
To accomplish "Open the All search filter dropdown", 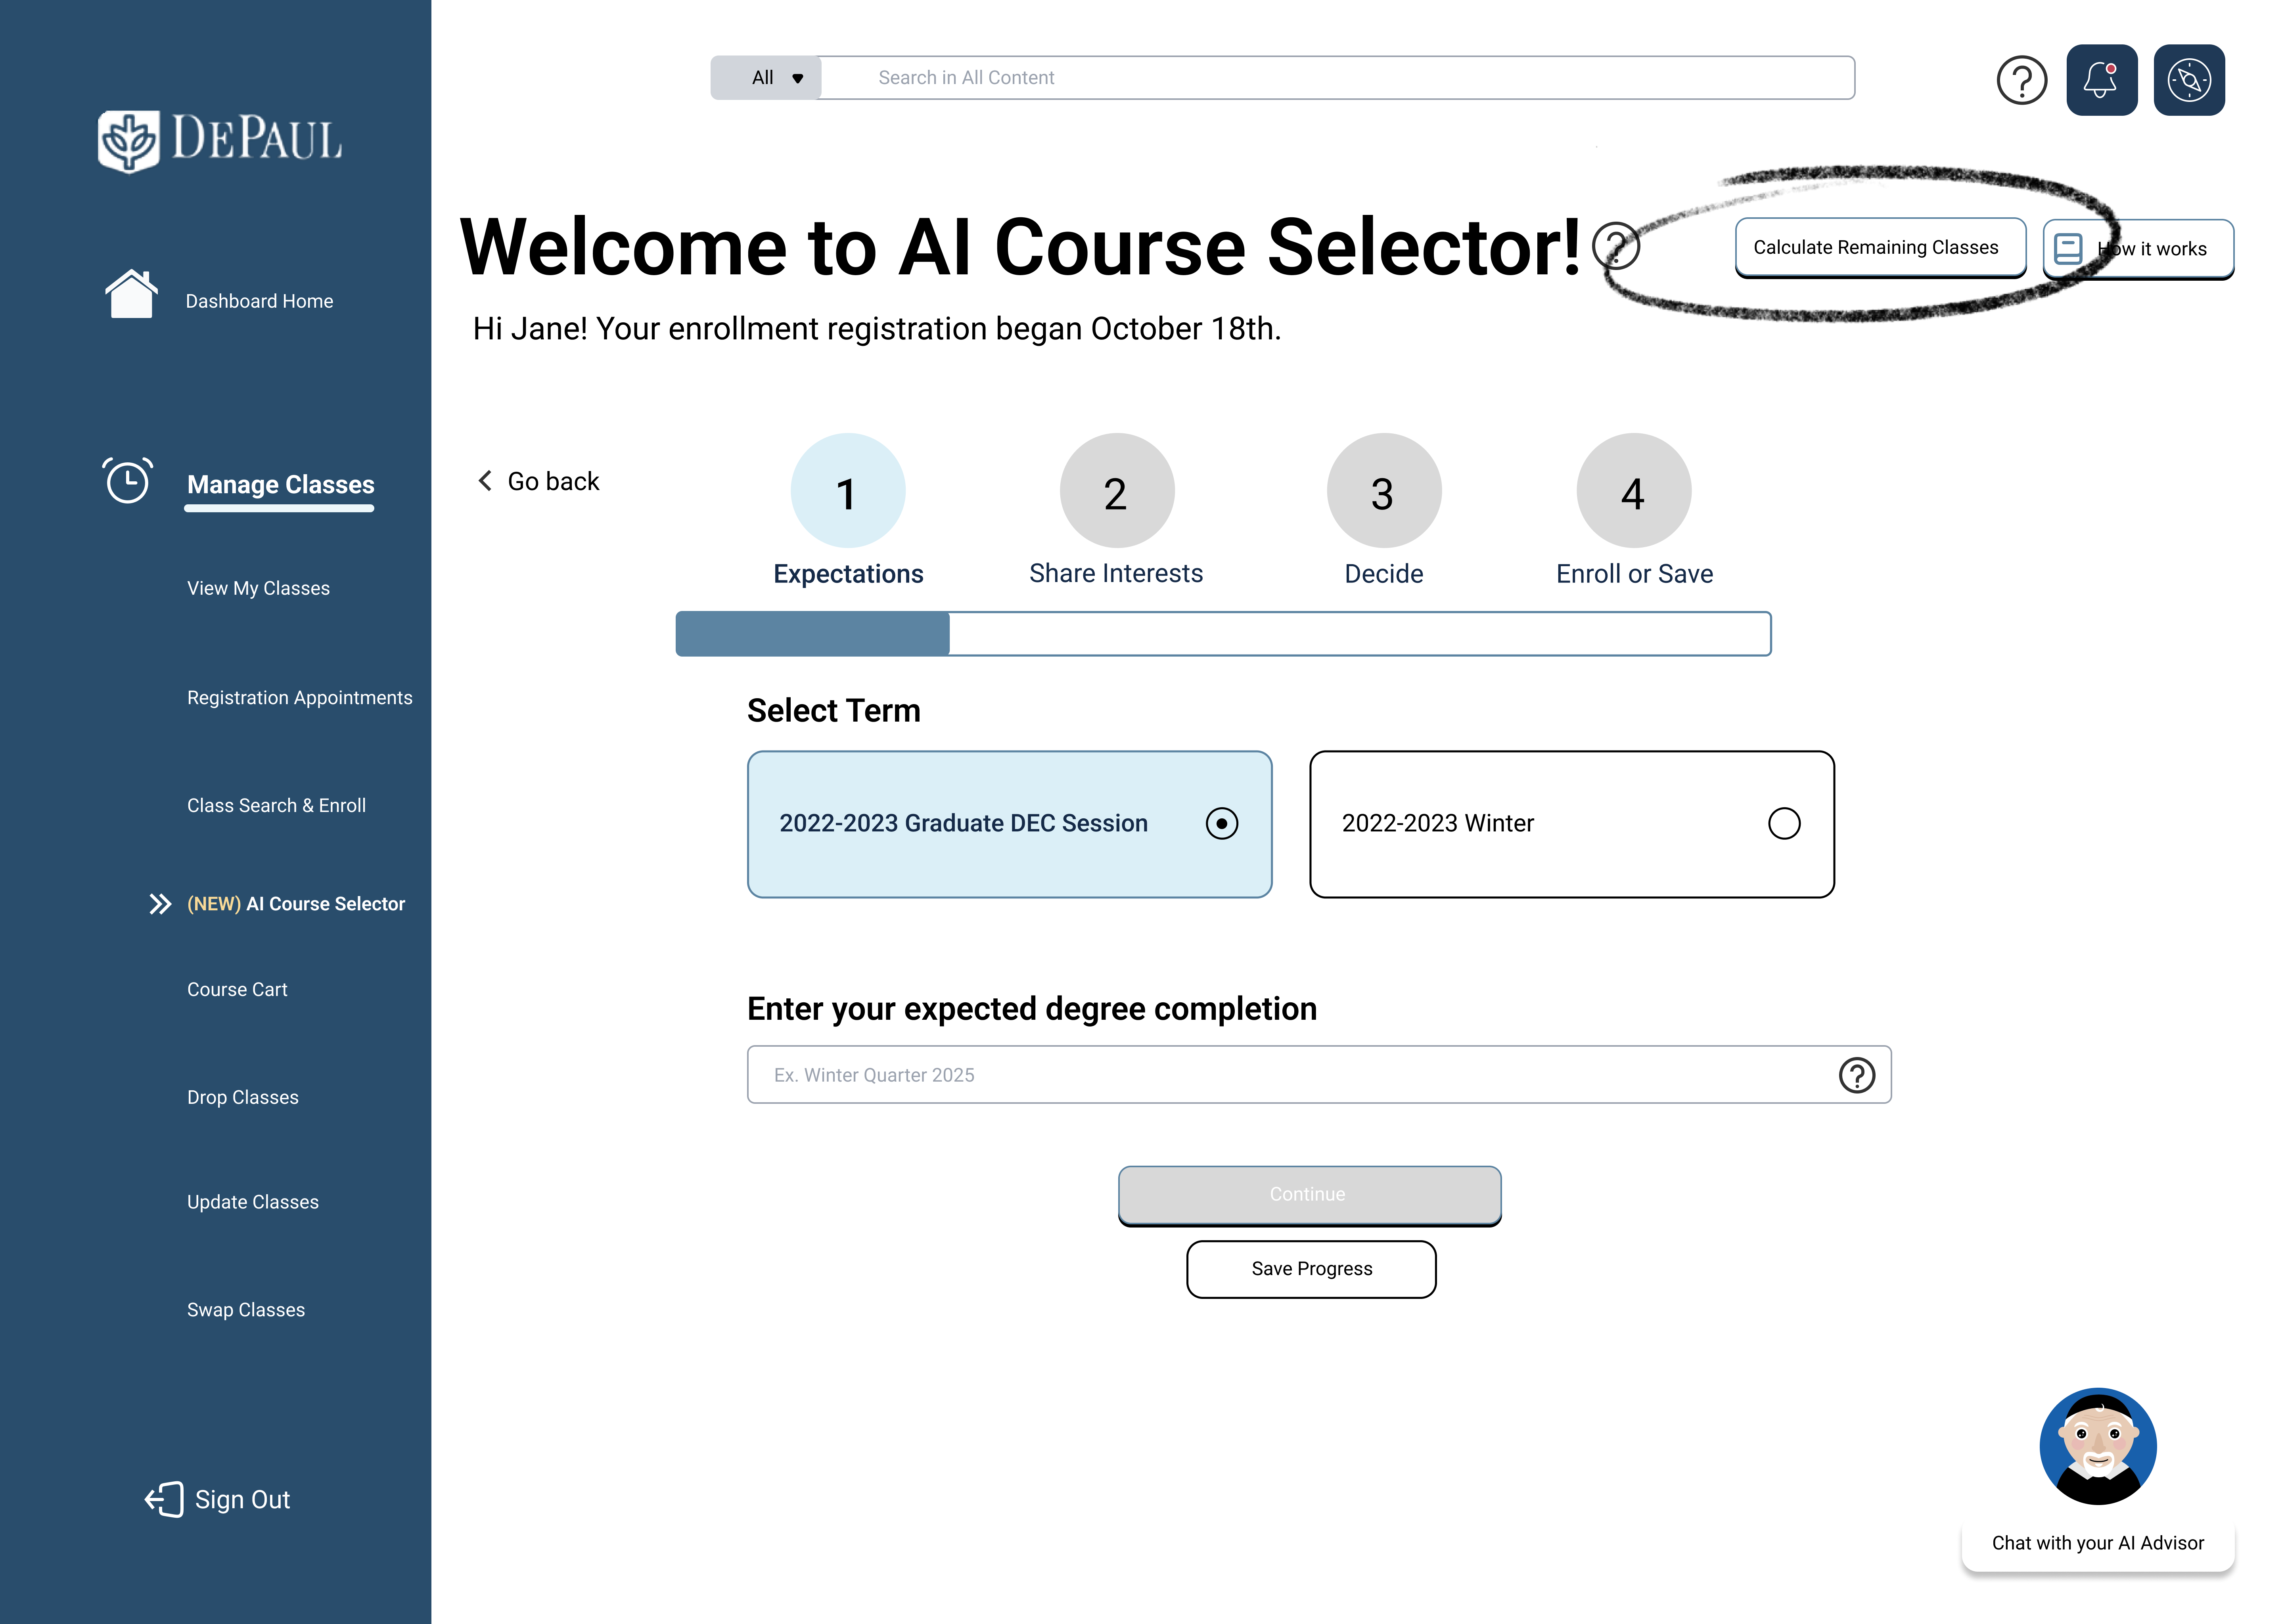I will 766,78.
